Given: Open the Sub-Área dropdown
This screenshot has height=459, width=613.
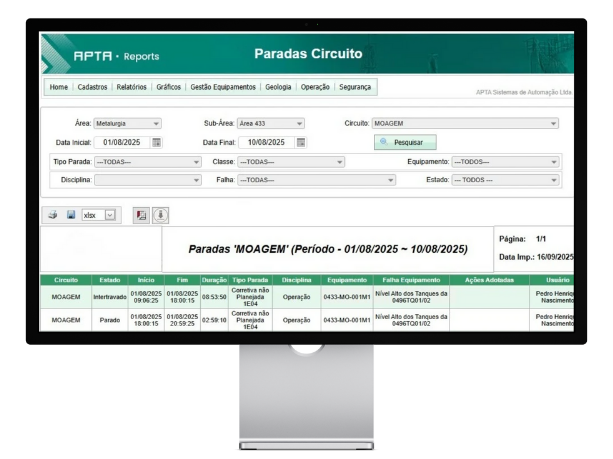Looking at the screenshot, I should [272, 124].
